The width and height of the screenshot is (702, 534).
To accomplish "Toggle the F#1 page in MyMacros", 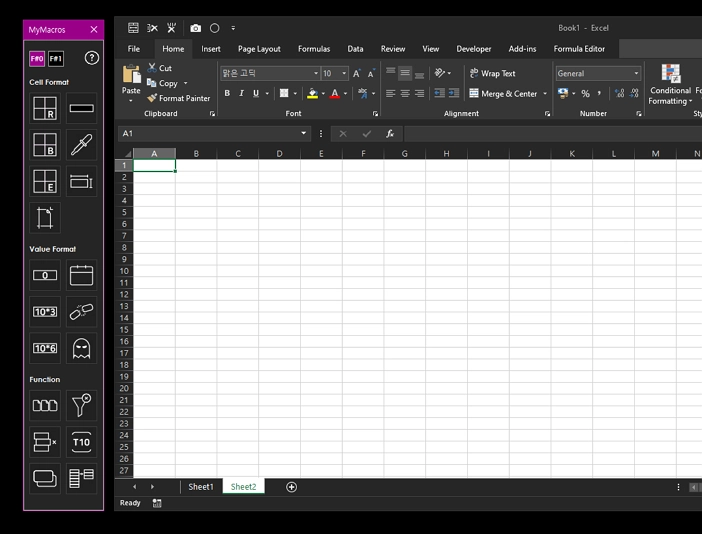I will (x=56, y=59).
